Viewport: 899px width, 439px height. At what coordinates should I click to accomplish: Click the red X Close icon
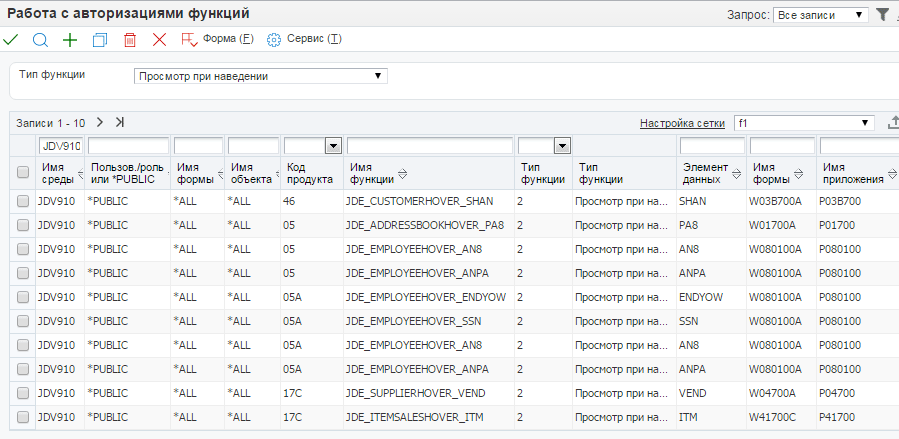(159, 40)
